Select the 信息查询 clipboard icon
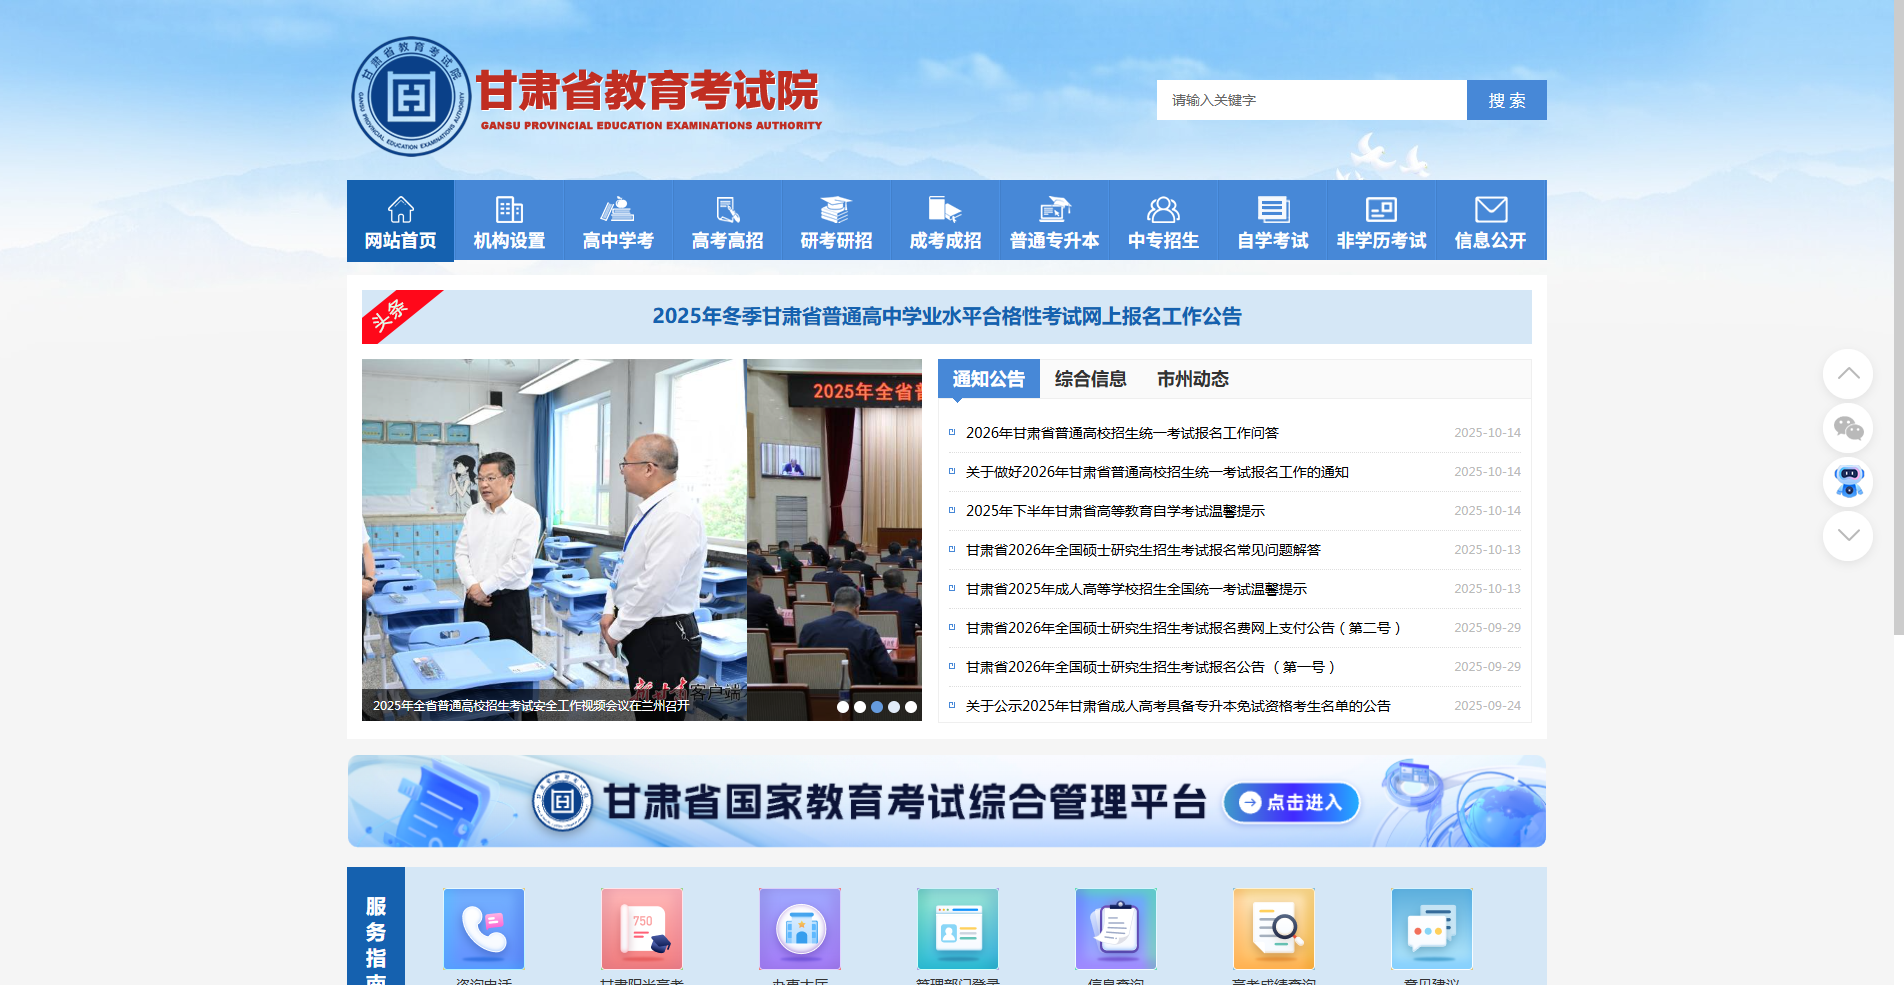Image resolution: width=1904 pixels, height=985 pixels. tap(1115, 929)
